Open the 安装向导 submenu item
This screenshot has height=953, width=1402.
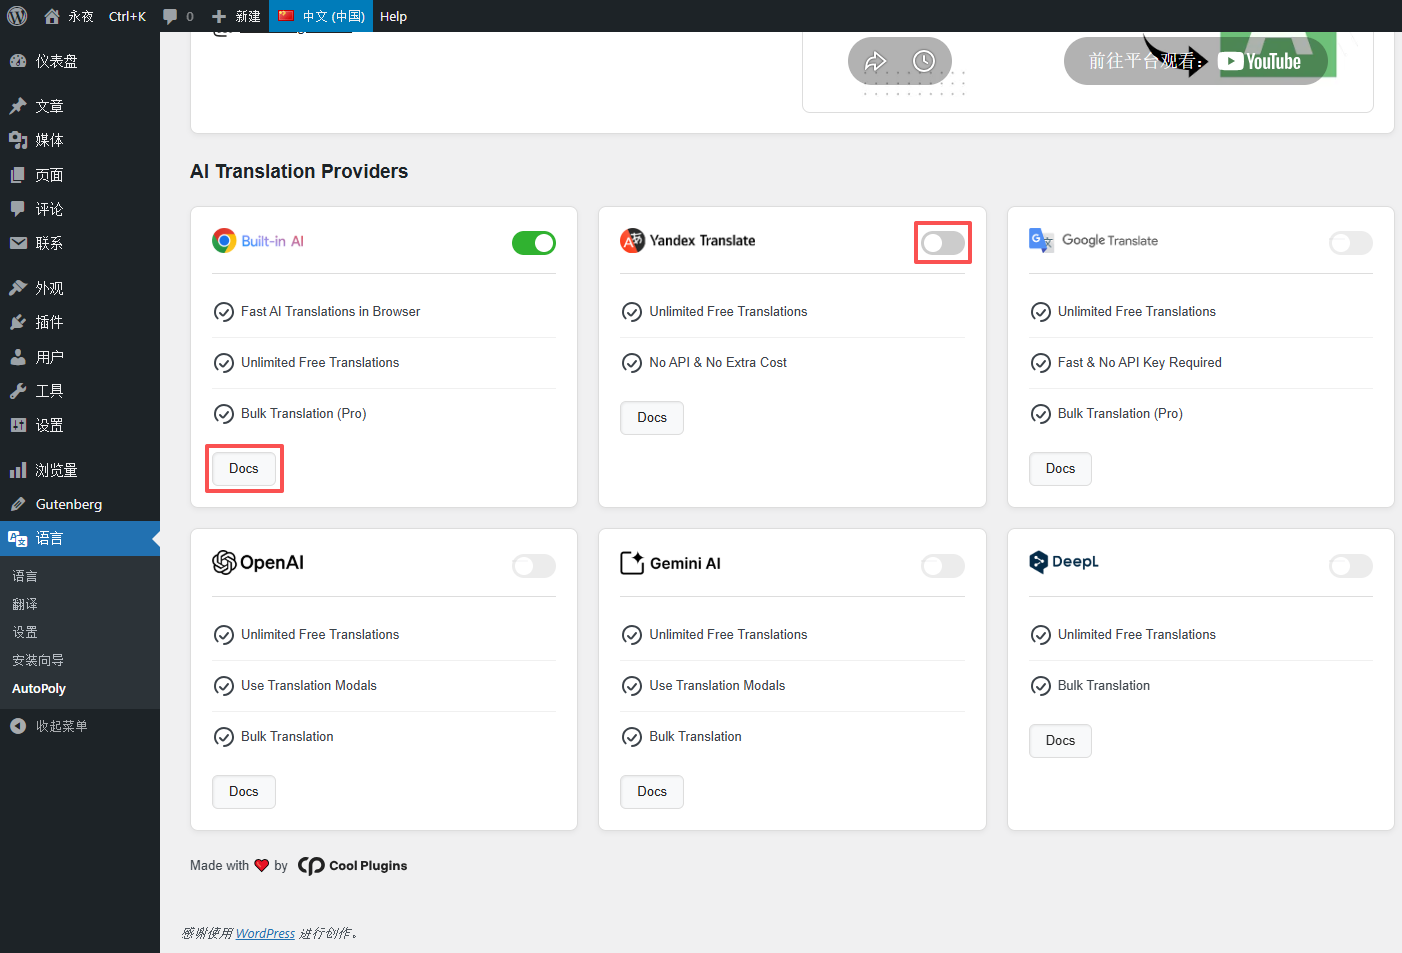38,660
